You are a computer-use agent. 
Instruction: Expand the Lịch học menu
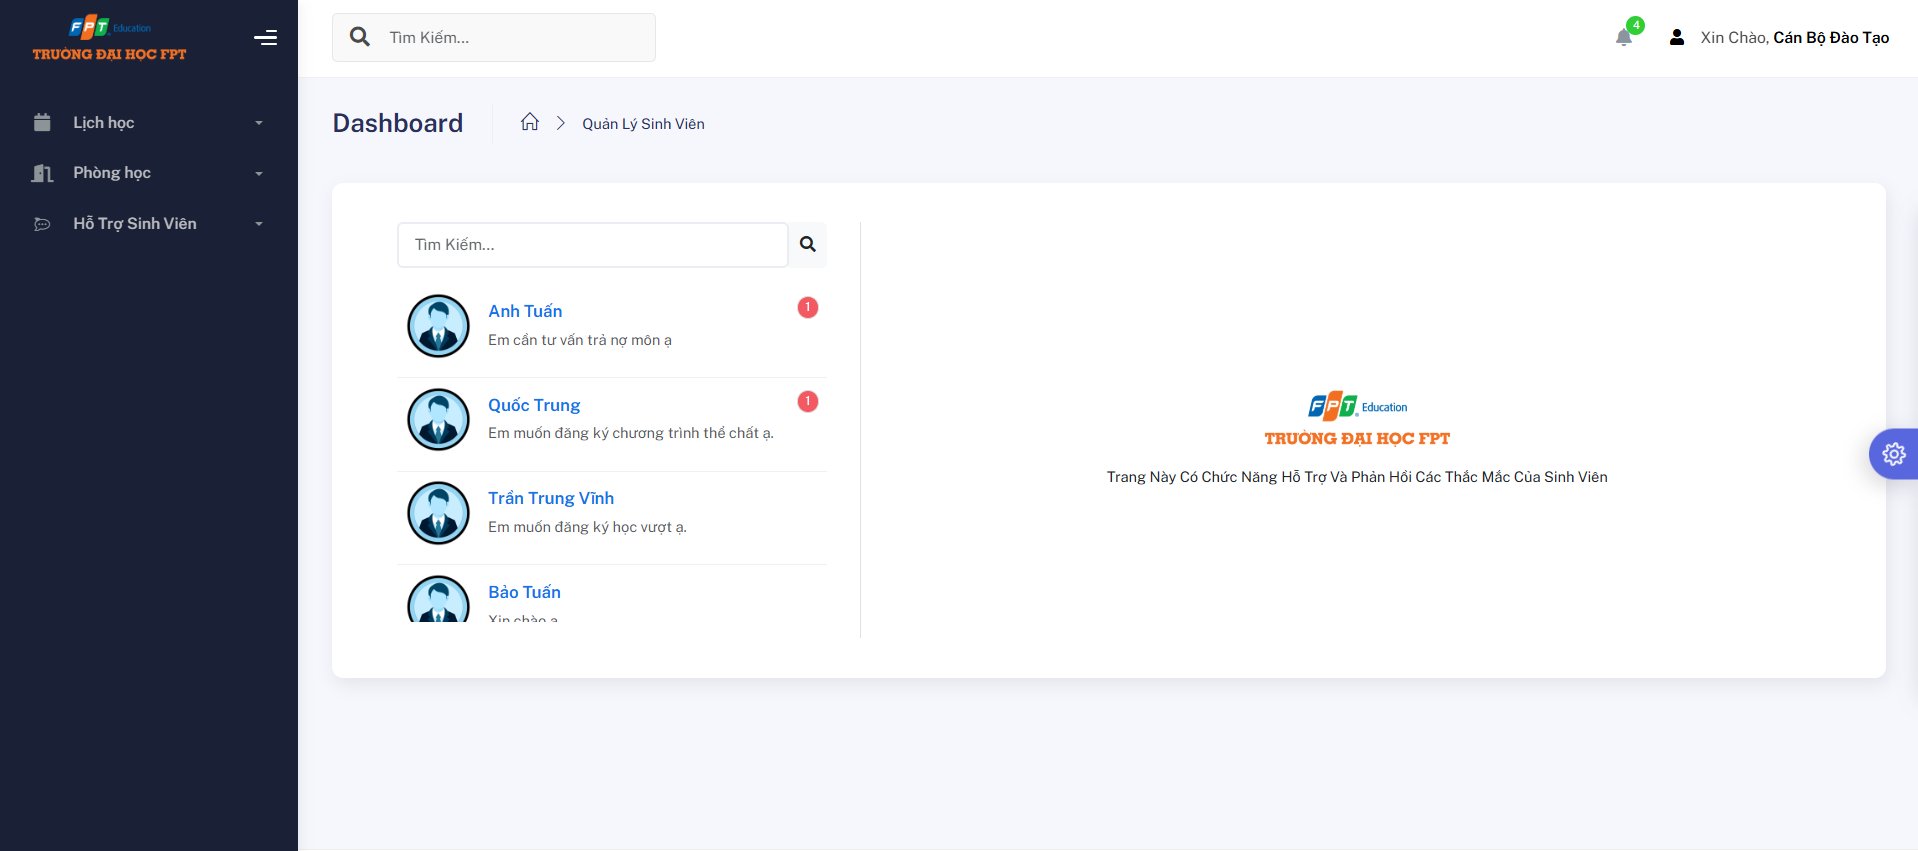[148, 123]
